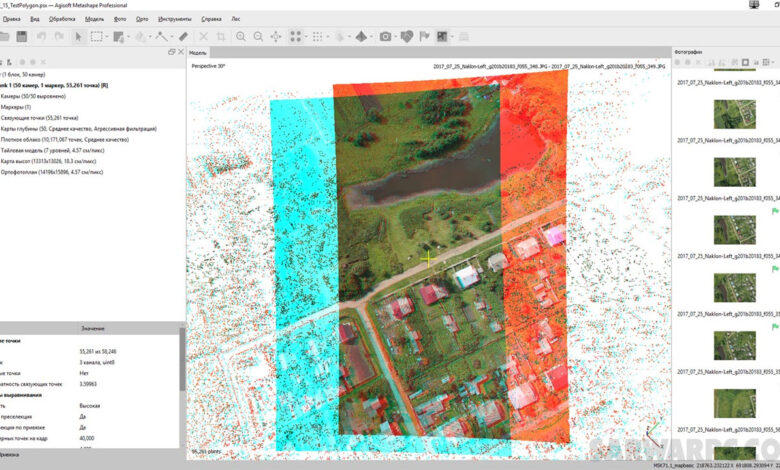This screenshot has height=470, width=780.
Task: Toggle Show Cameras camera icon
Action: (385, 36)
